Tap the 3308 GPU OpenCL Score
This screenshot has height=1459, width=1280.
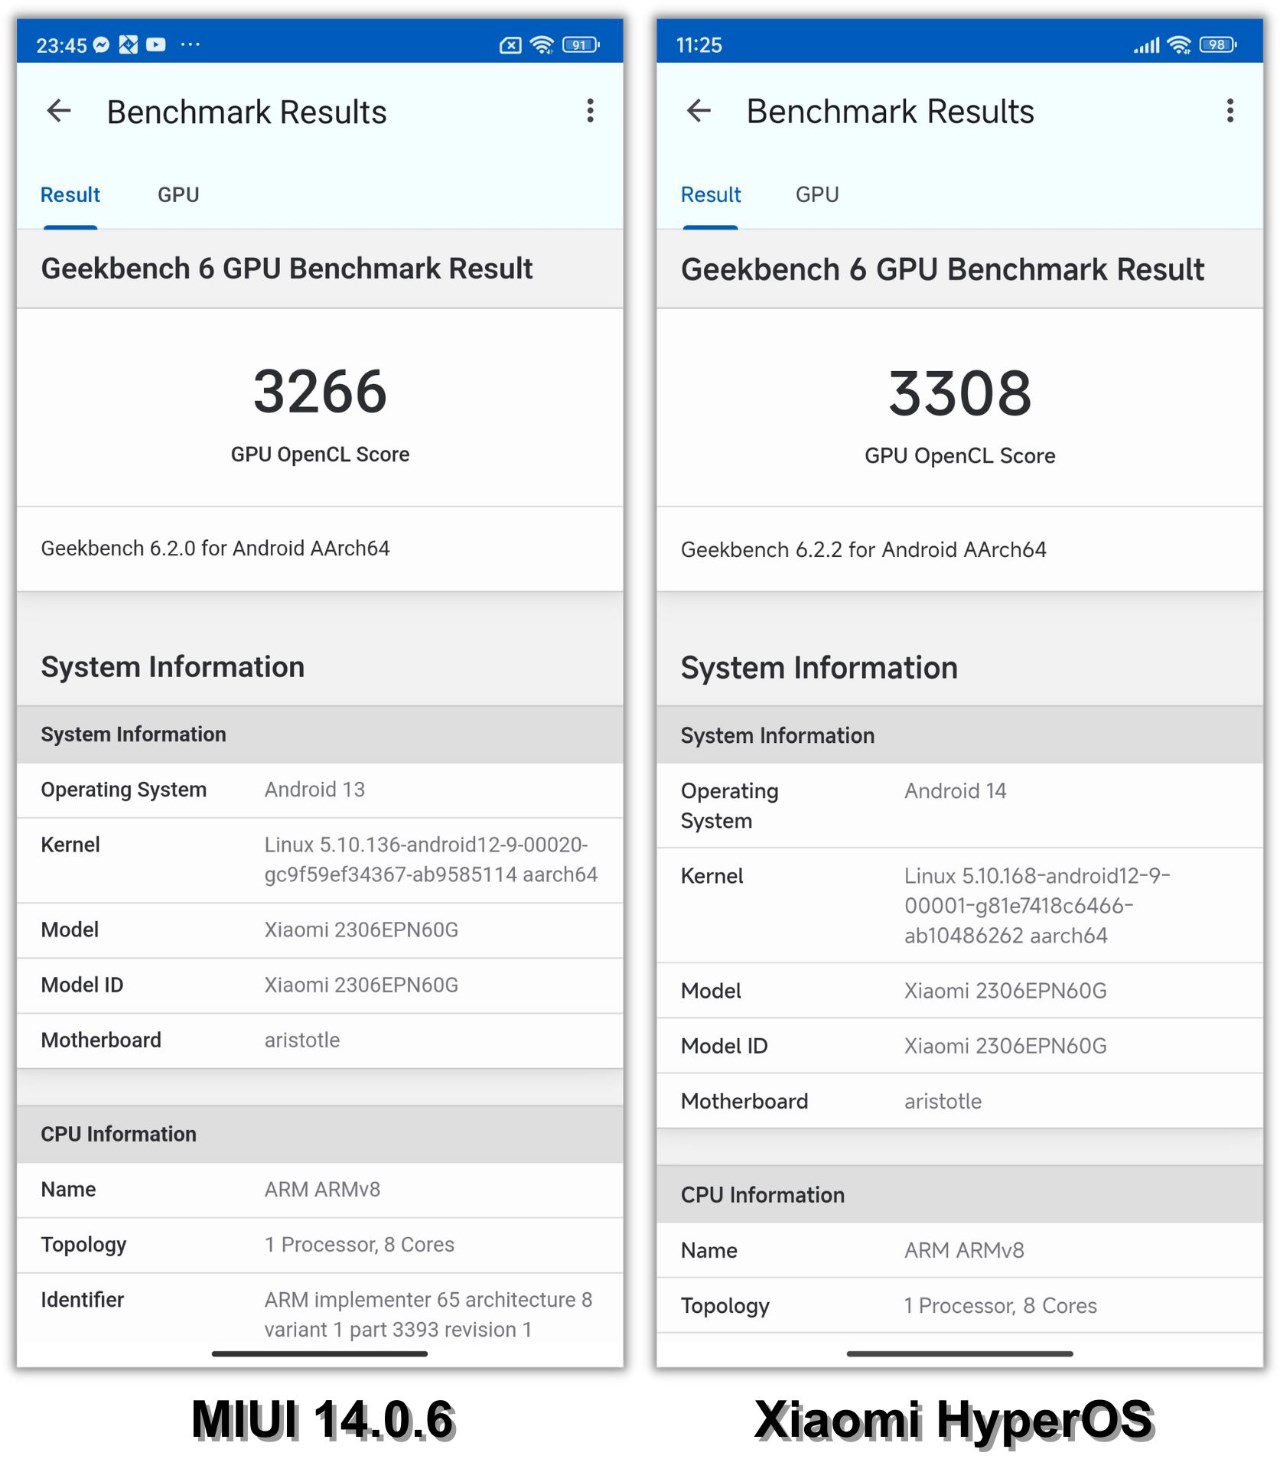click(958, 394)
